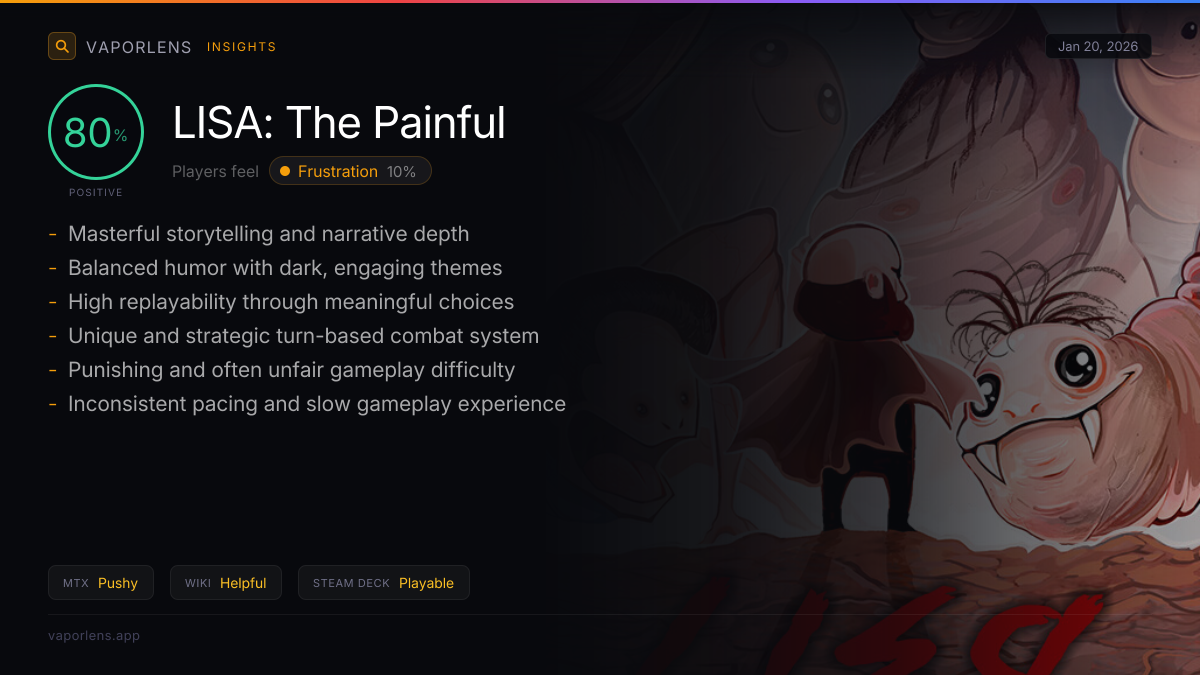Click the LISA: The Painful title

(339, 123)
